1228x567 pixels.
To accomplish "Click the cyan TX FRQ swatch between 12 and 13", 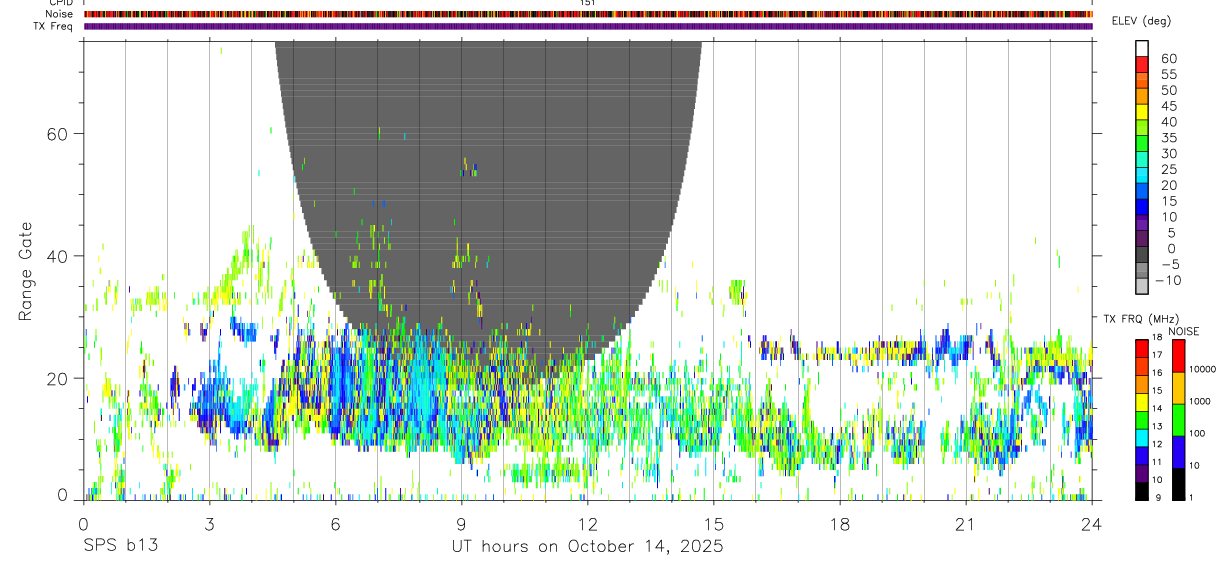I will pos(1142,436).
